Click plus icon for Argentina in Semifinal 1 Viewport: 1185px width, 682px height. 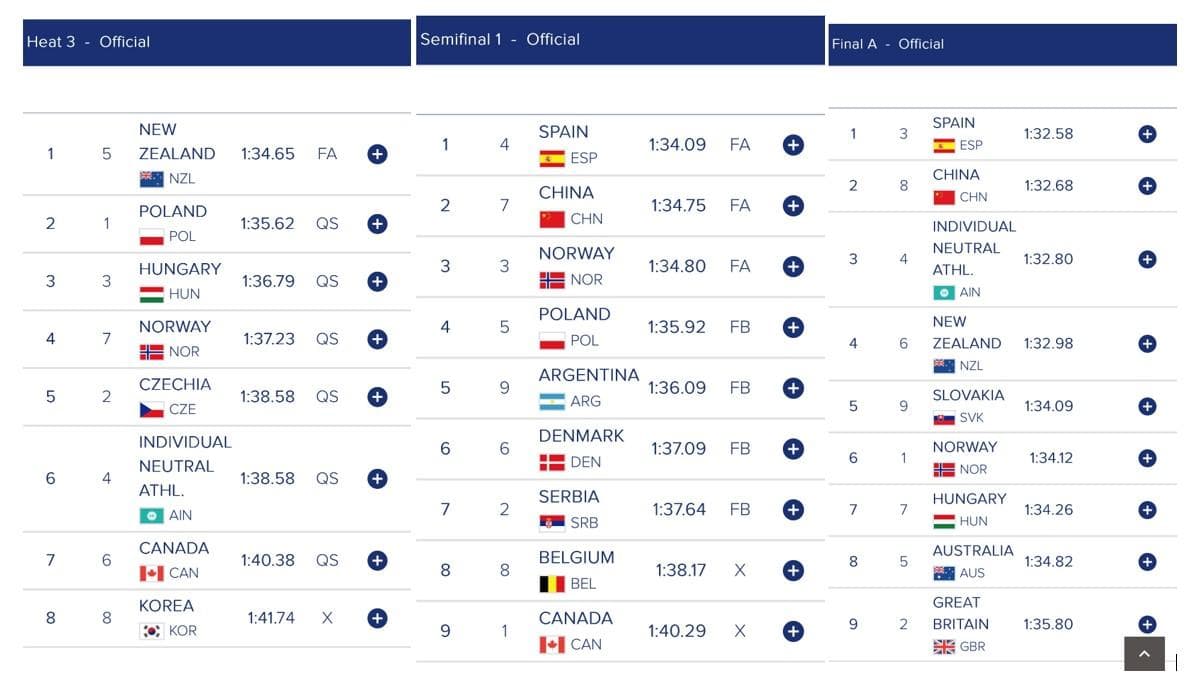click(x=793, y=388)
